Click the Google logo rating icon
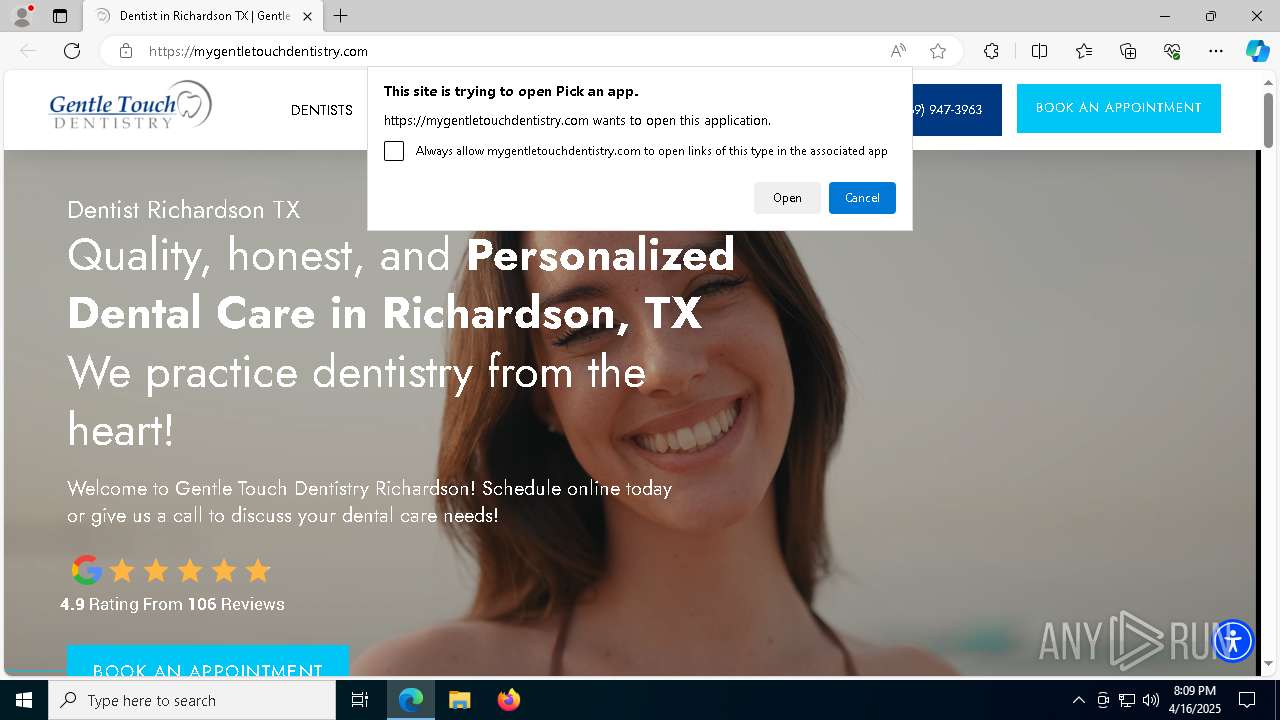Image resolution: width=1280 pixels, height=720 pixels. click(87, 570)
